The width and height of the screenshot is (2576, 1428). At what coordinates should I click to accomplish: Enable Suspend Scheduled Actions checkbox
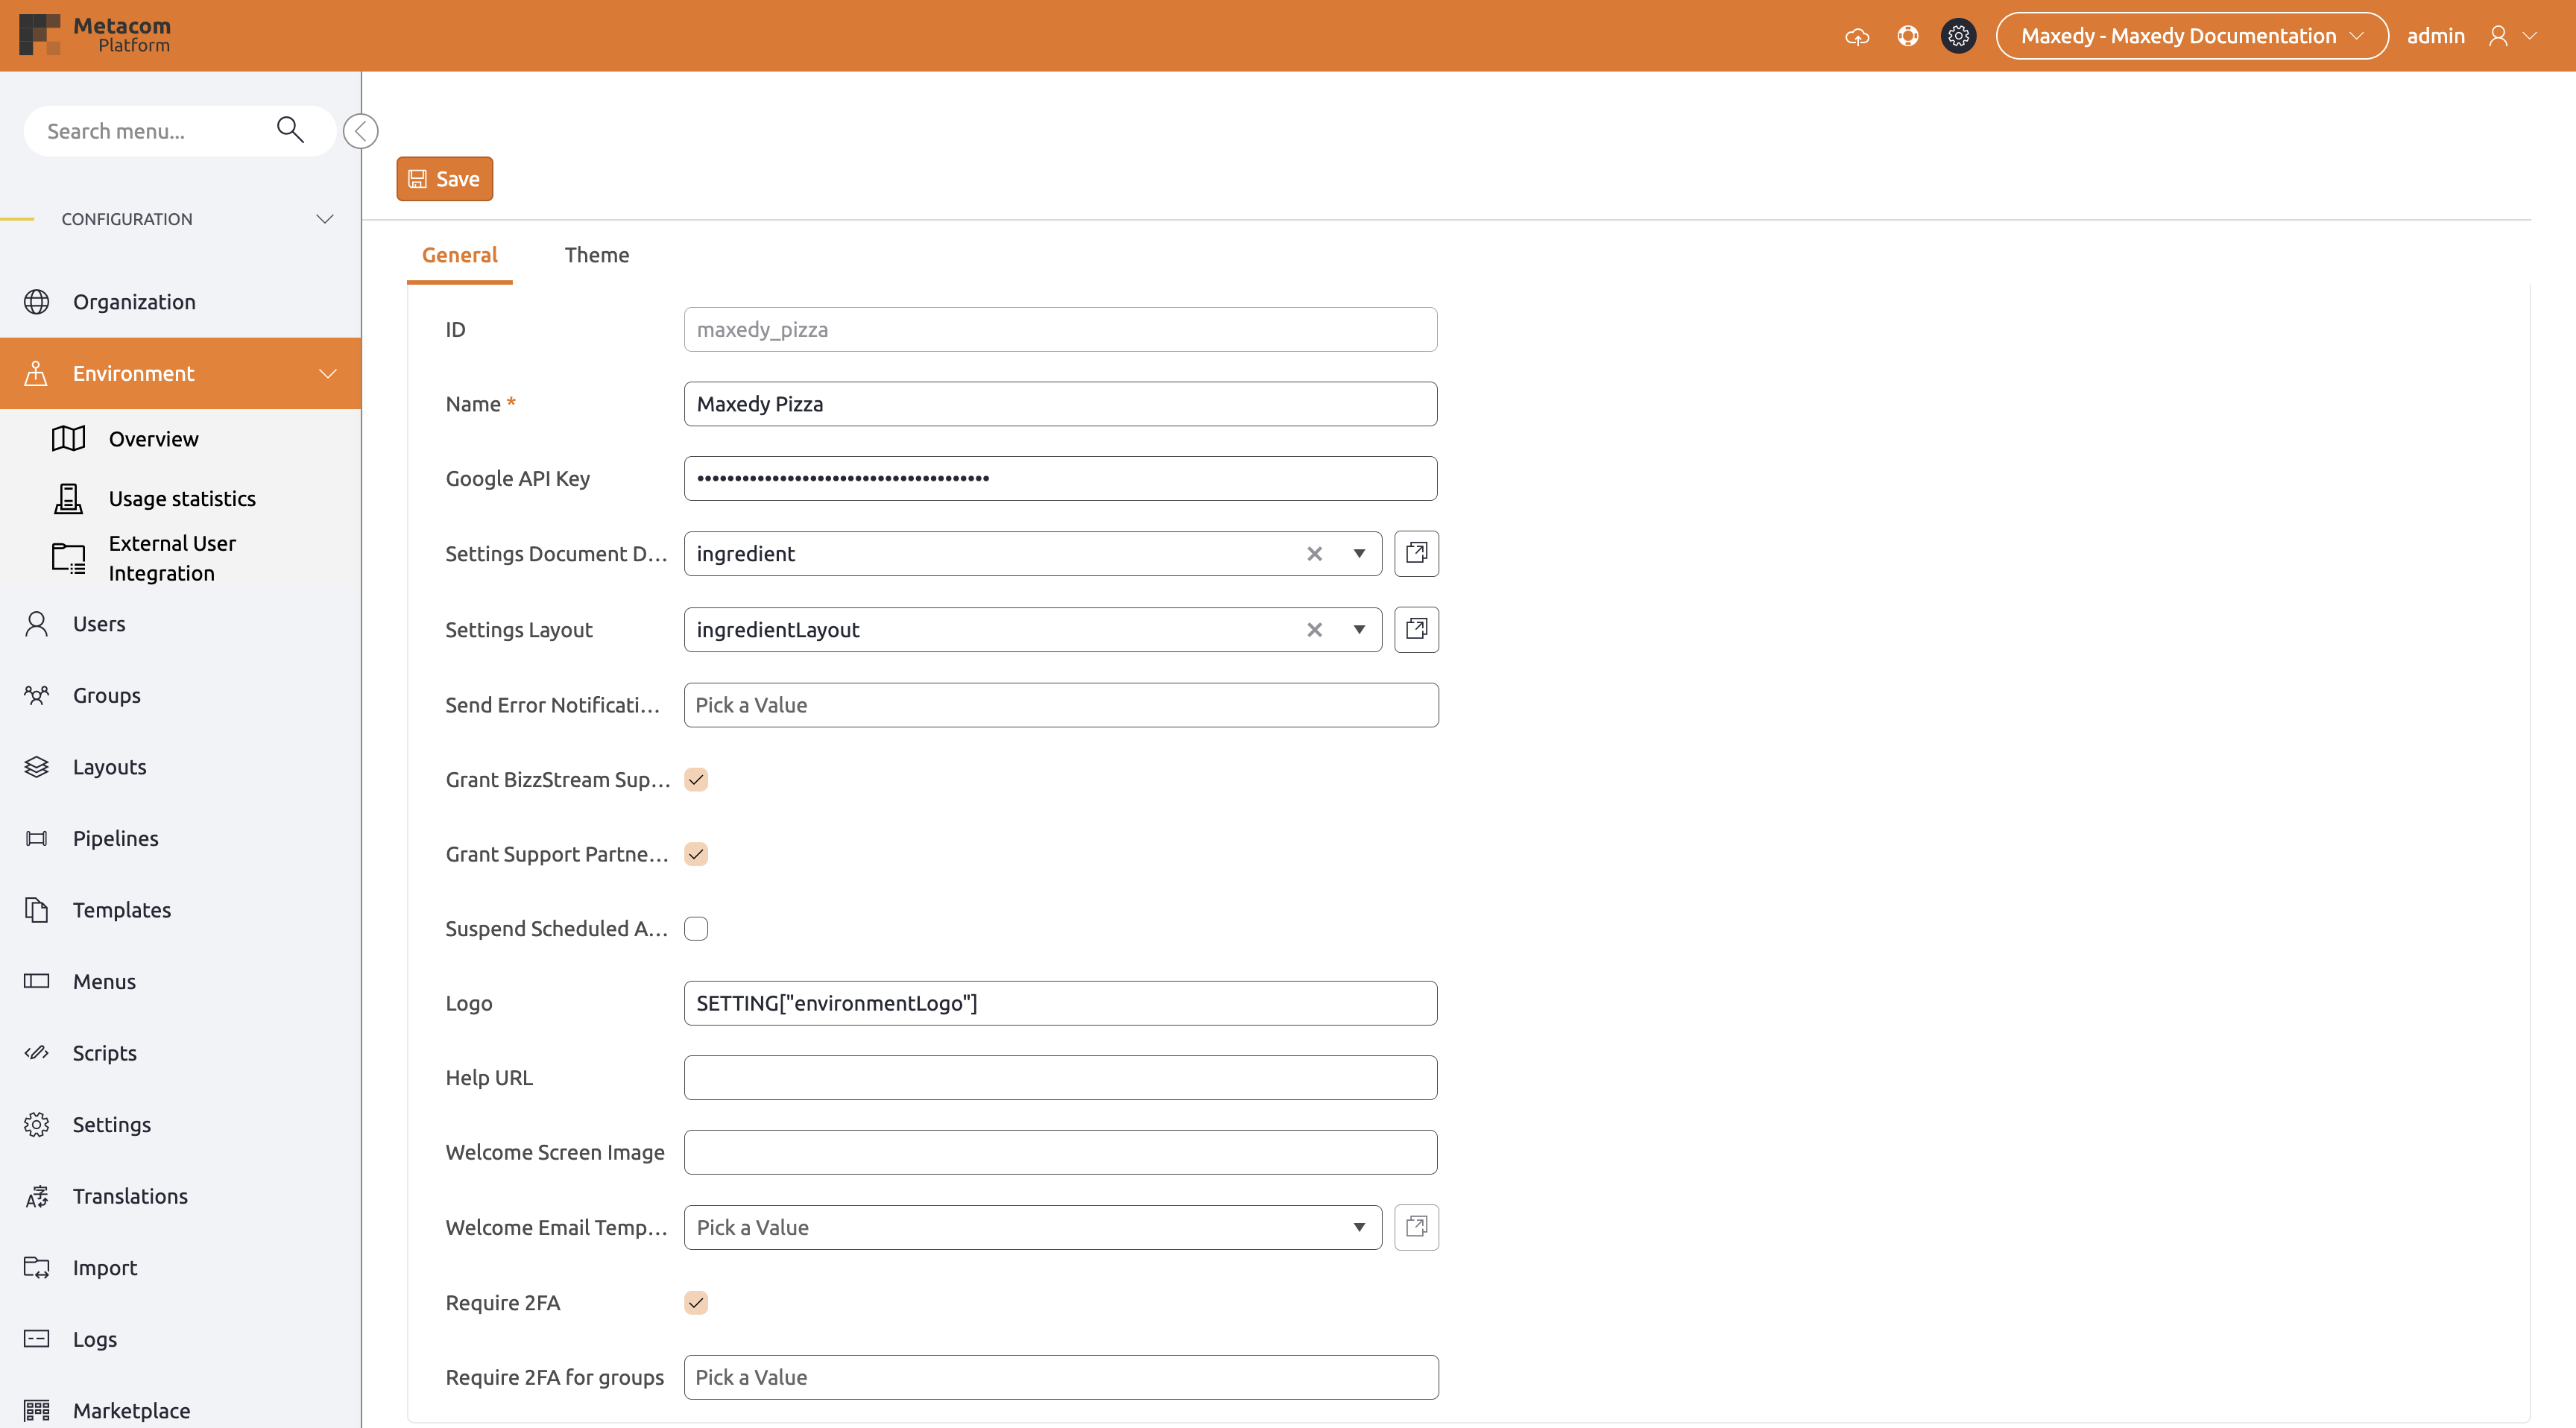click(x=696, y=928)
